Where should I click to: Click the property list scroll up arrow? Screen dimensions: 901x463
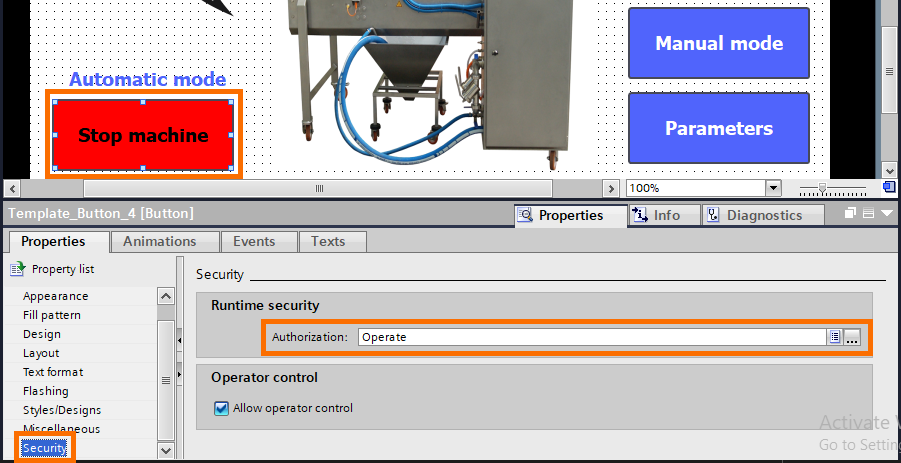(166, 296)
